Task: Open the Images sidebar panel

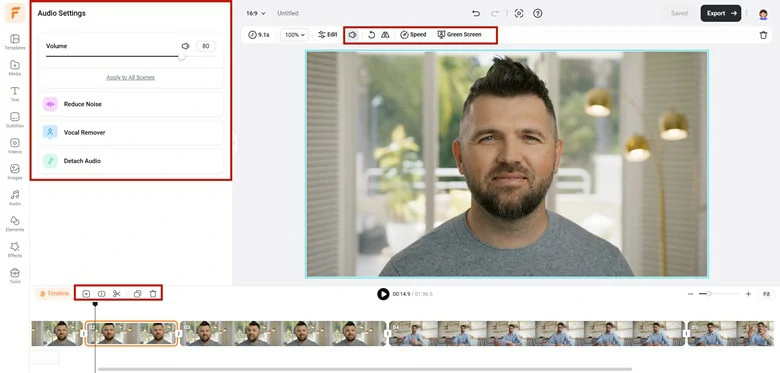Action: [x=15, y=172]
